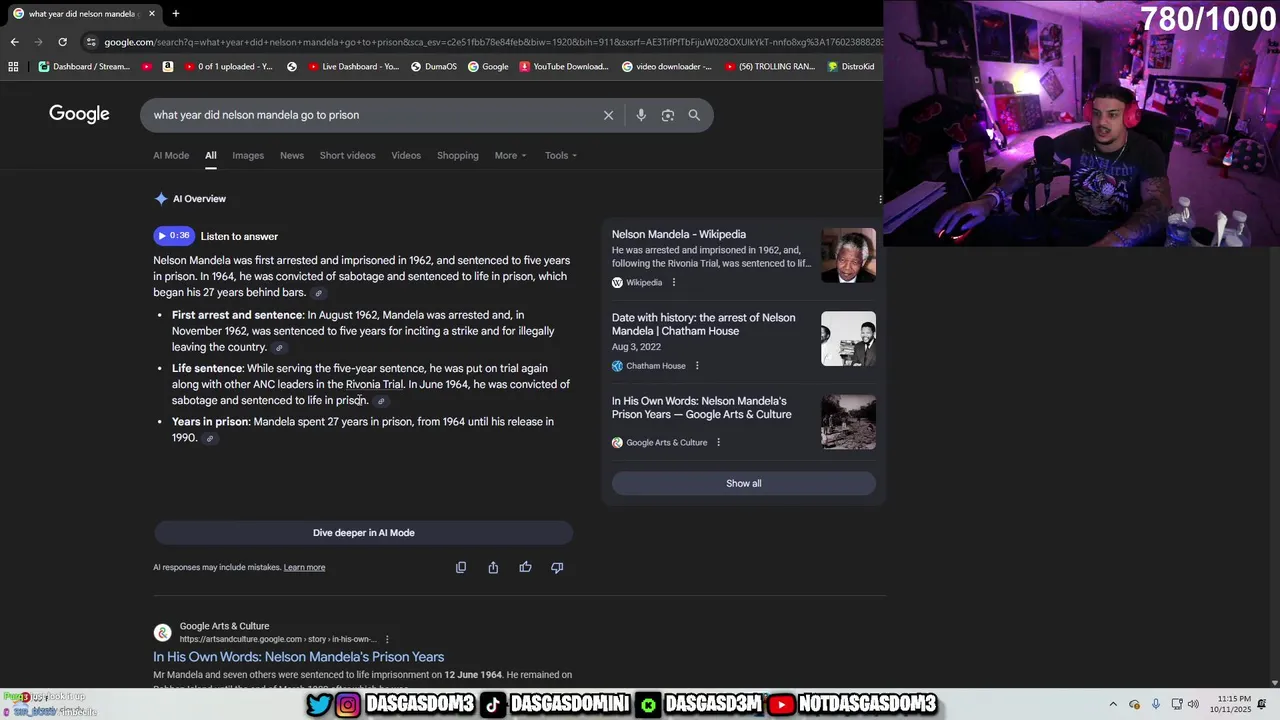1280x720 pixels.
Task: Click Show all sources button
Action: point(744,483)
